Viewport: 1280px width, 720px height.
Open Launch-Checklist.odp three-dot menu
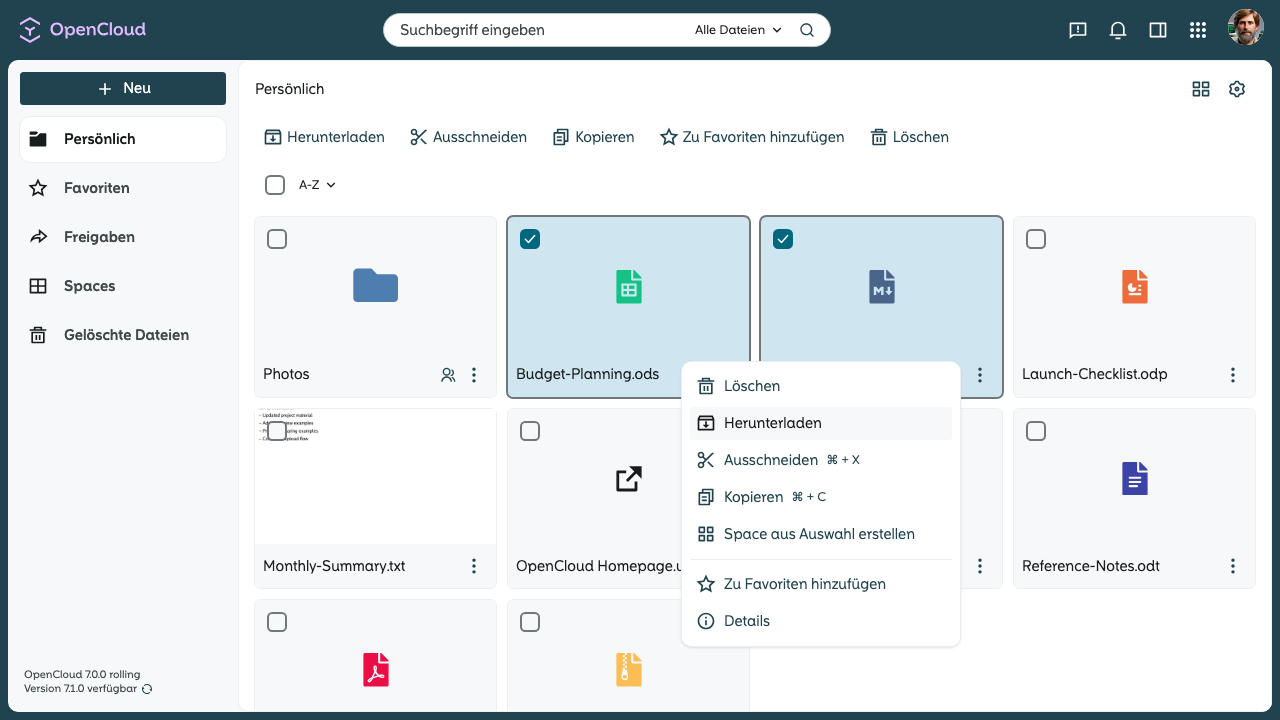point(1233,375)
